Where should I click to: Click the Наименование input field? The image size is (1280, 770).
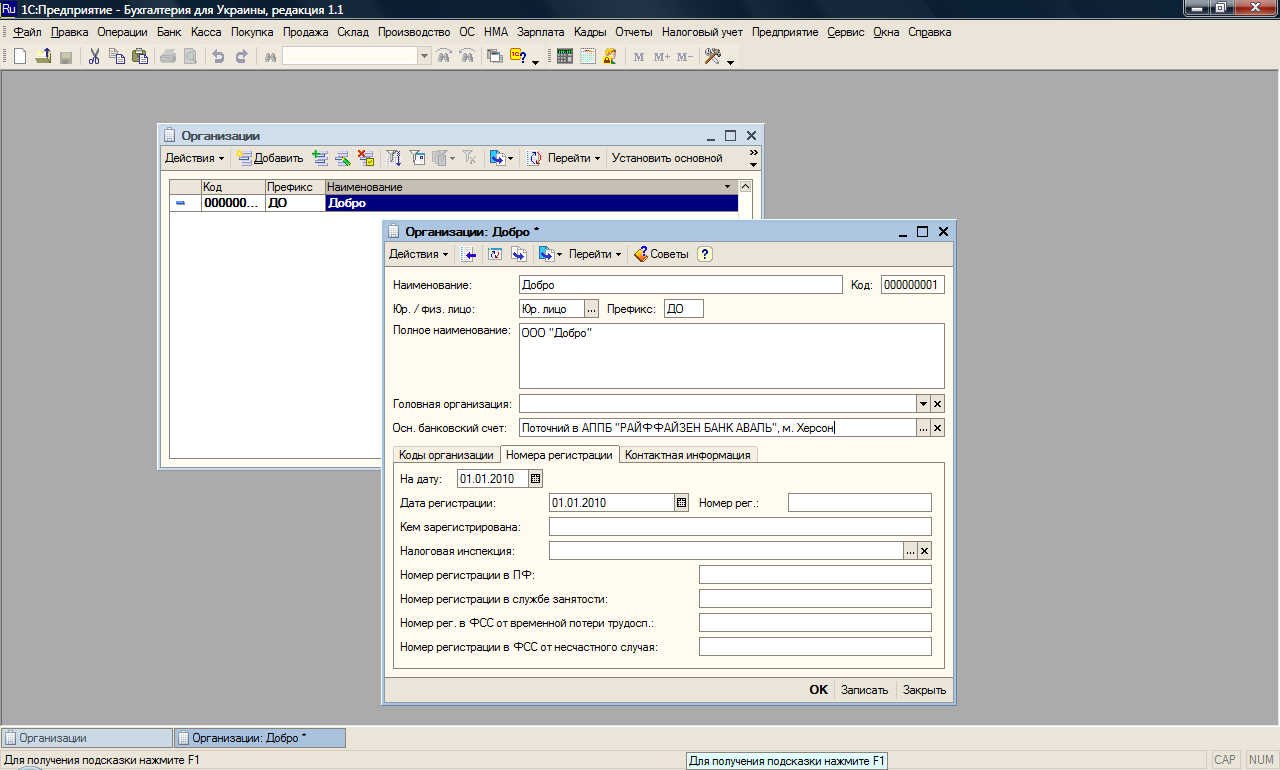point(681,285)
